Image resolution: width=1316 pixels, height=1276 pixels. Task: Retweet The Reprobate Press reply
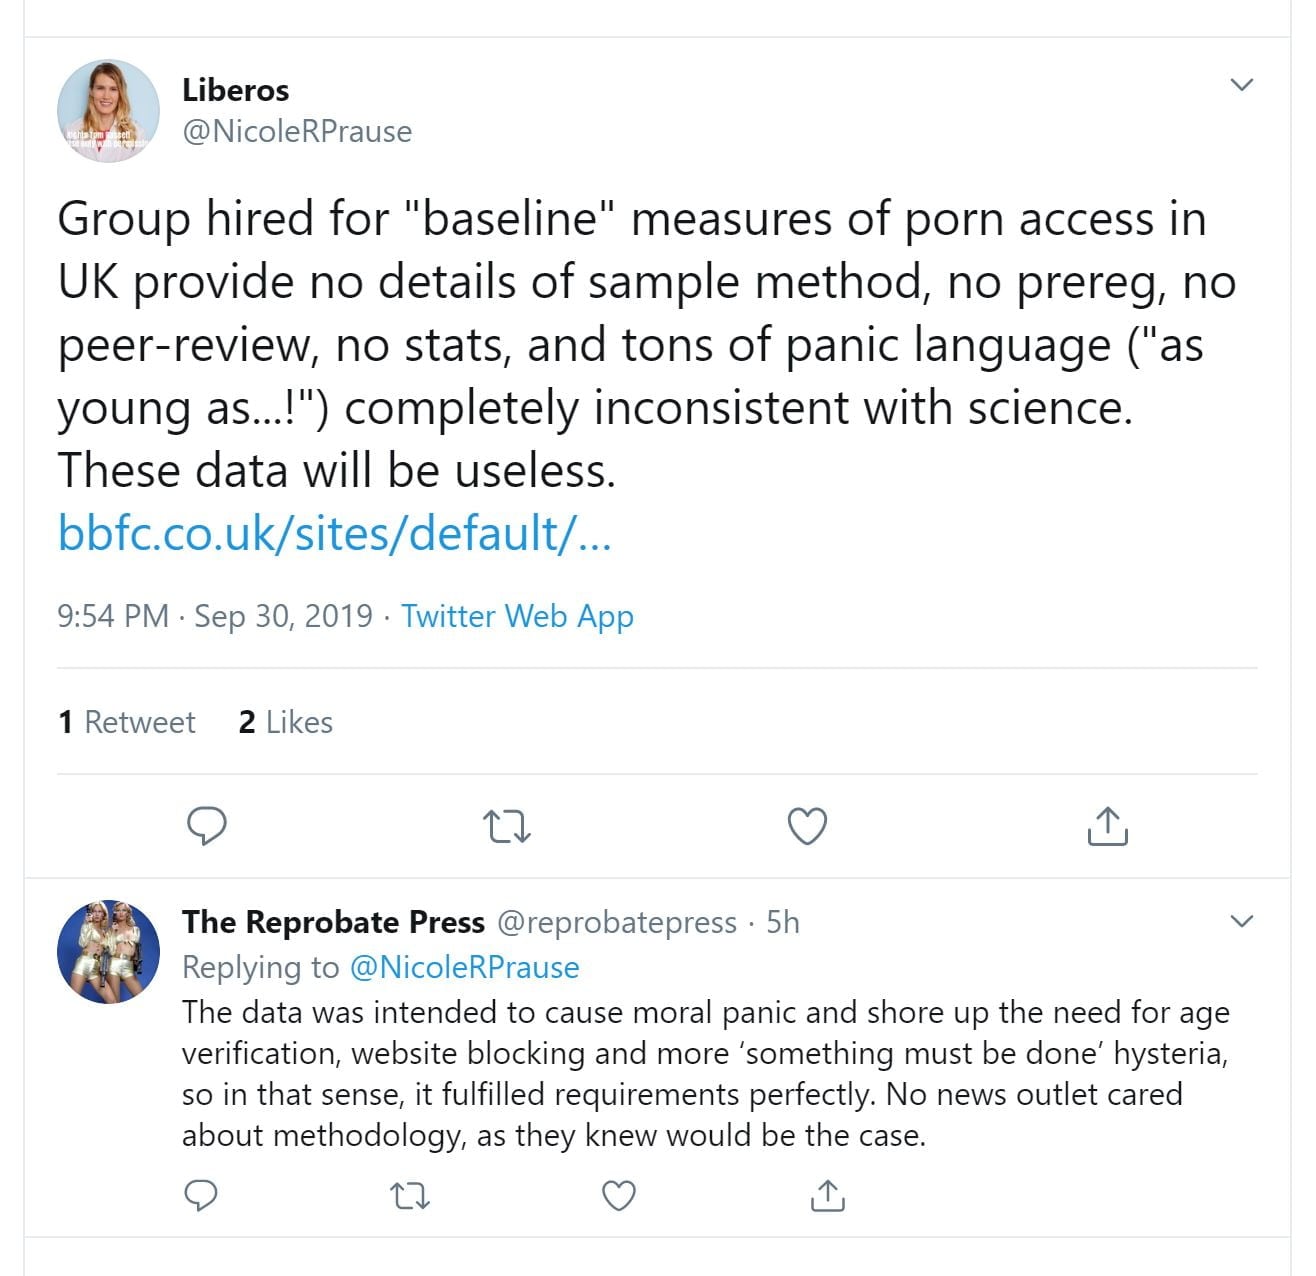[x=409, y=1195]
